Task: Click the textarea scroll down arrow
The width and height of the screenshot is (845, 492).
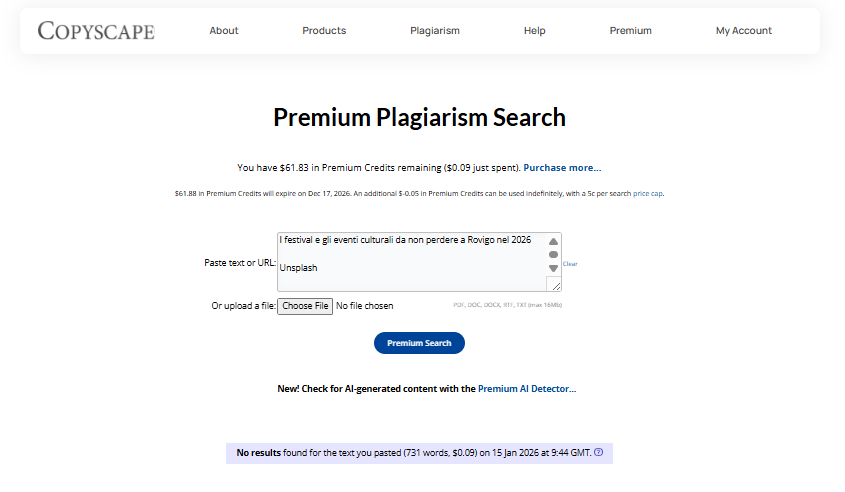Action: click(x=553, y=268)
